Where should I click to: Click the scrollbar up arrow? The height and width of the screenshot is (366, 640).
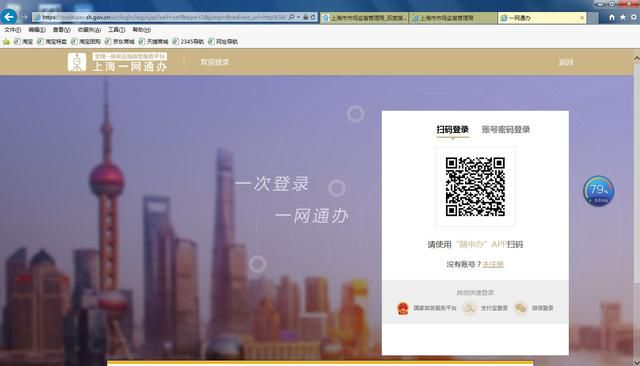[636, 58]
